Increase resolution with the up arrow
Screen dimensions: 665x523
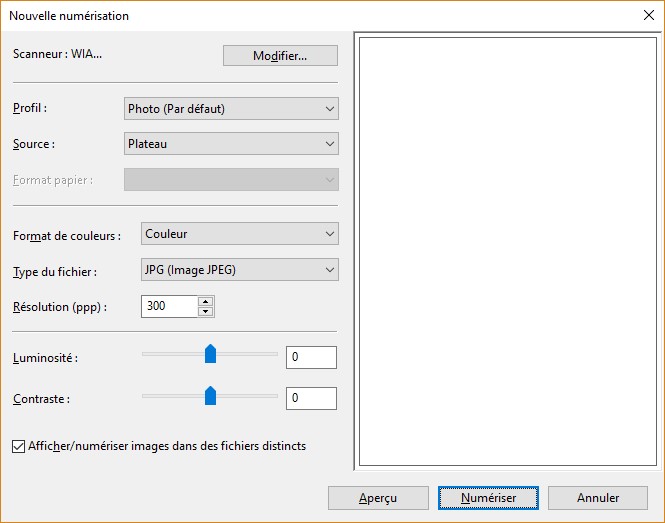205,301
